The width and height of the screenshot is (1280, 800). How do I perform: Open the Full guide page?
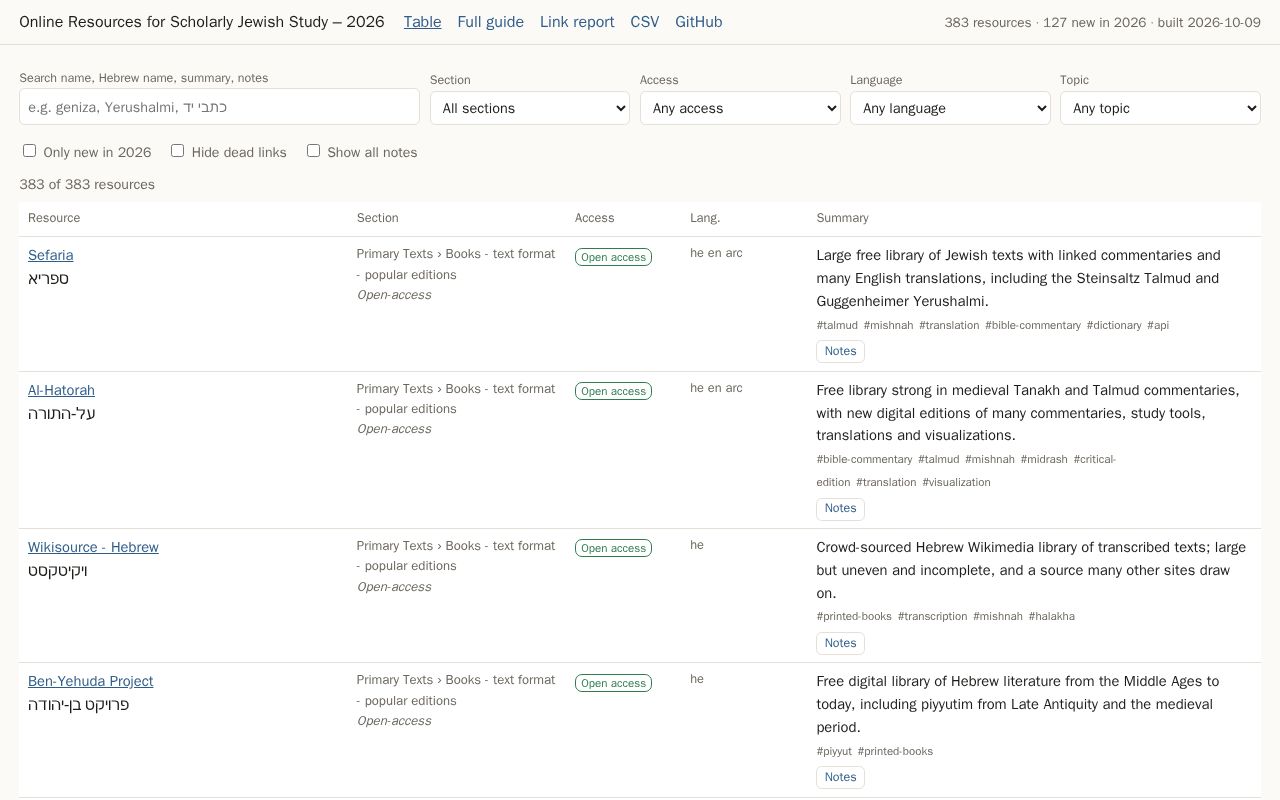[490, 22]
